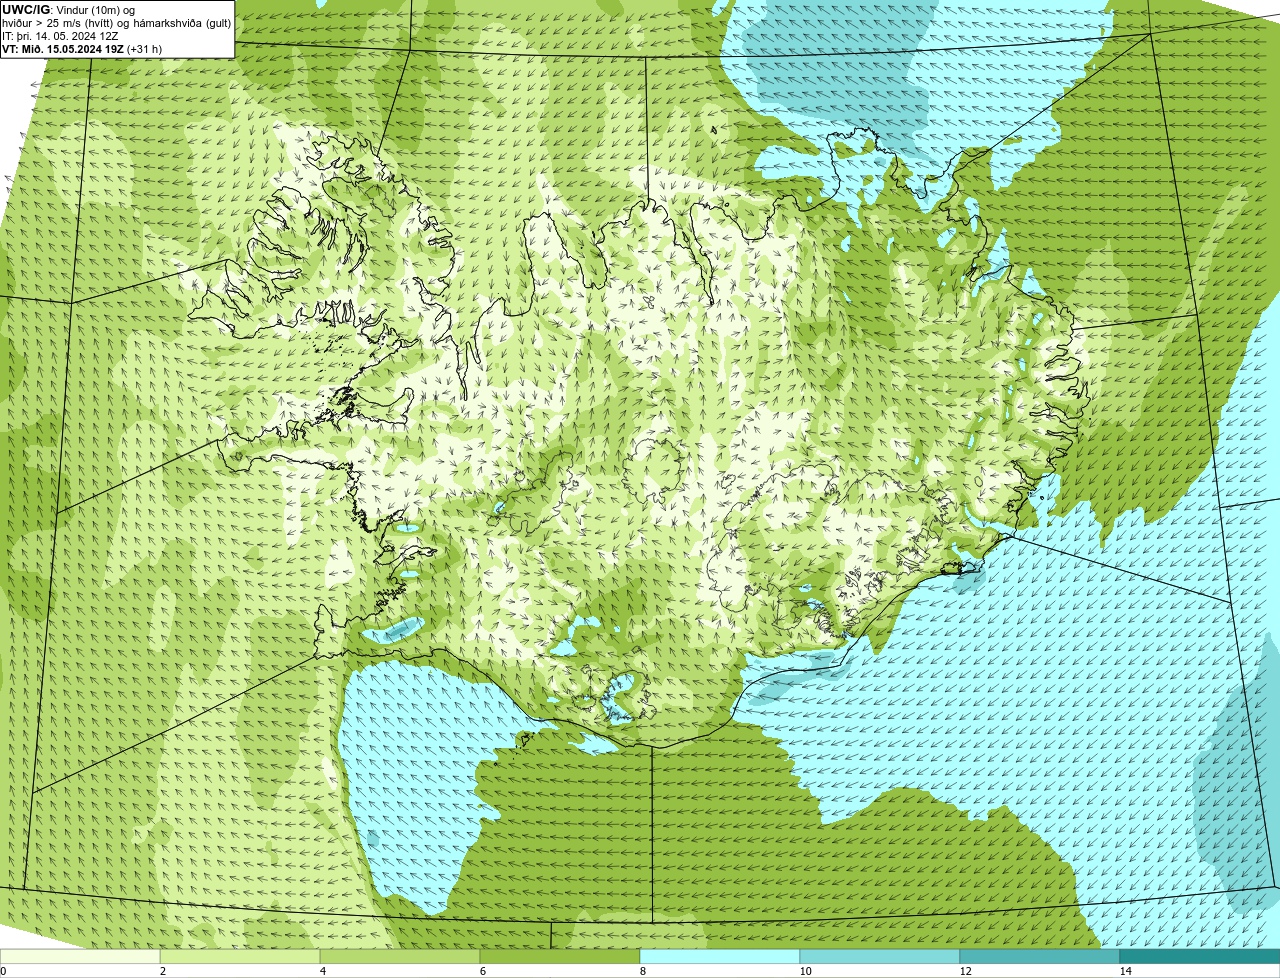Viewport: 1280px width, 978px height.
Task: Click the "VT: Mið. 15.05.2024 19Z (+31 h)" line
Action: [x=82, y=48]
